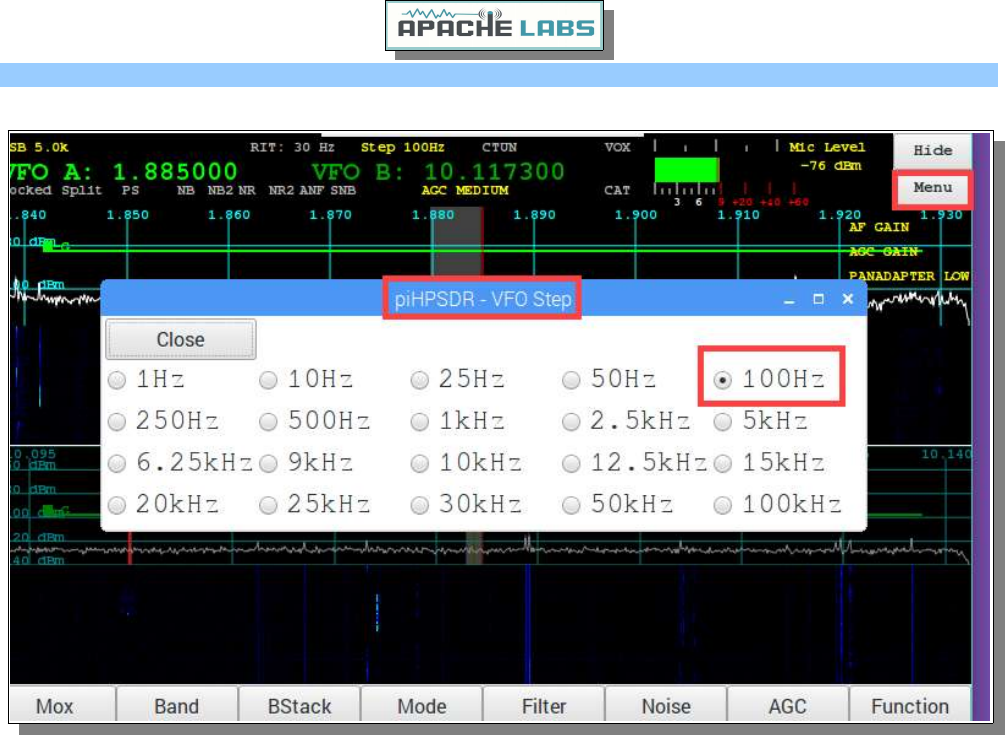Click the green S-meter bar
This screenshot has width=1005, height=735.
(686, 170)
